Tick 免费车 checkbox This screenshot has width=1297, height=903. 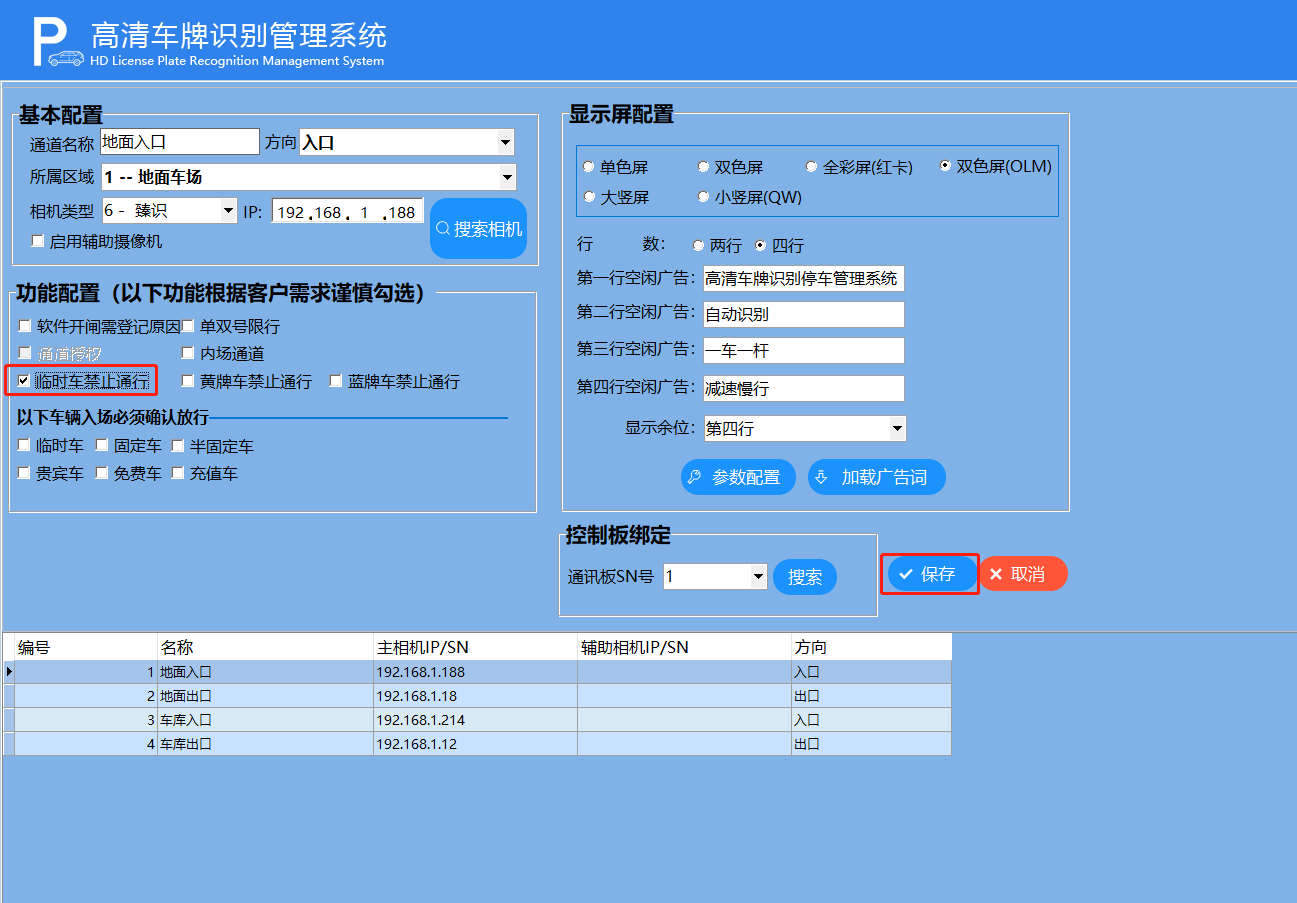pyautogui.click(x=102, y=473)
